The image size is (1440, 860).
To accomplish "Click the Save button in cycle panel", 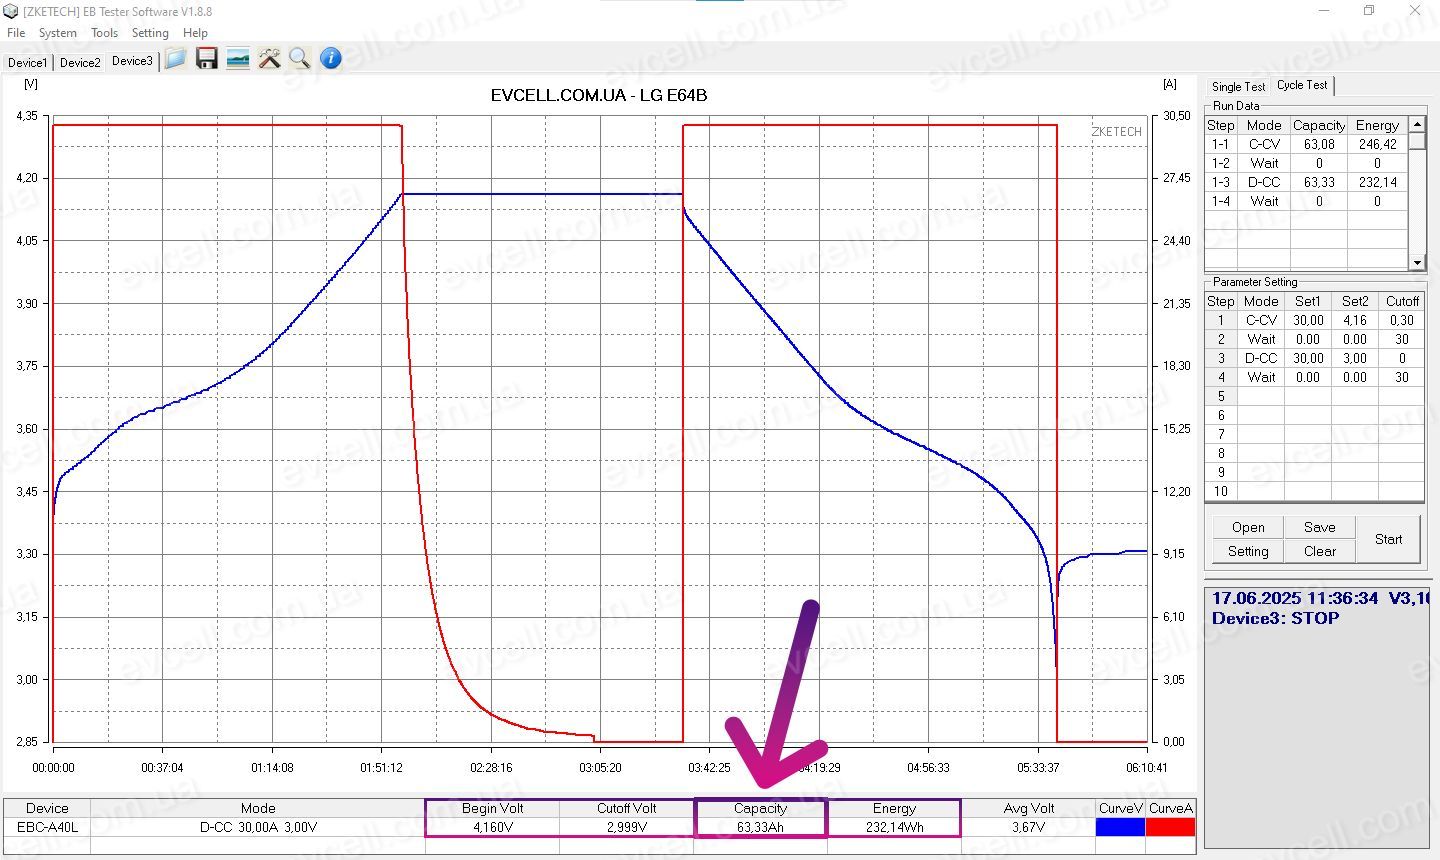I will point(1319,527).
